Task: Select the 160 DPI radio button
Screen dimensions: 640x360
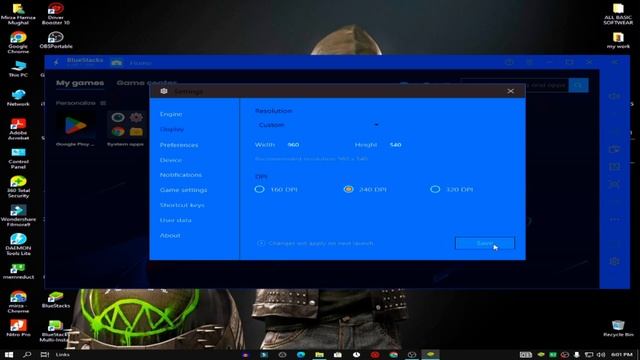Action: (x=260, y=189)
